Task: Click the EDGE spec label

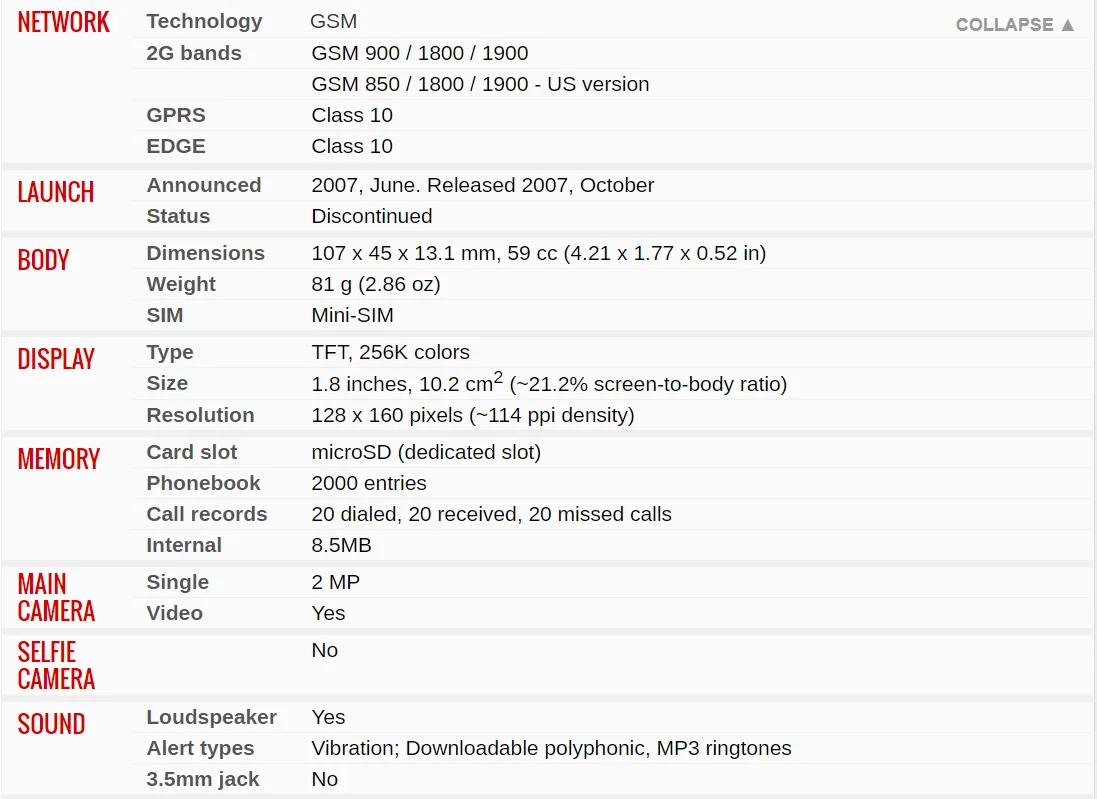Action: coord(176,146)
